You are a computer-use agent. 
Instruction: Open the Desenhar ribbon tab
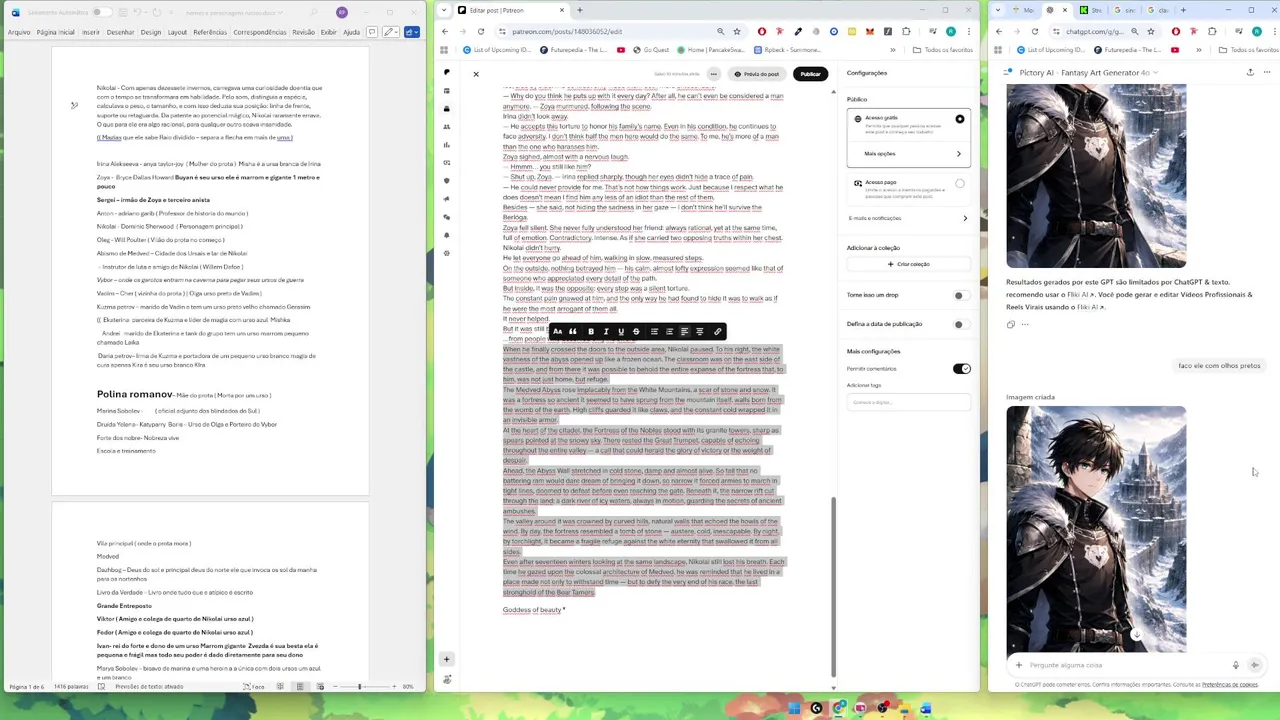pos(120,32)
